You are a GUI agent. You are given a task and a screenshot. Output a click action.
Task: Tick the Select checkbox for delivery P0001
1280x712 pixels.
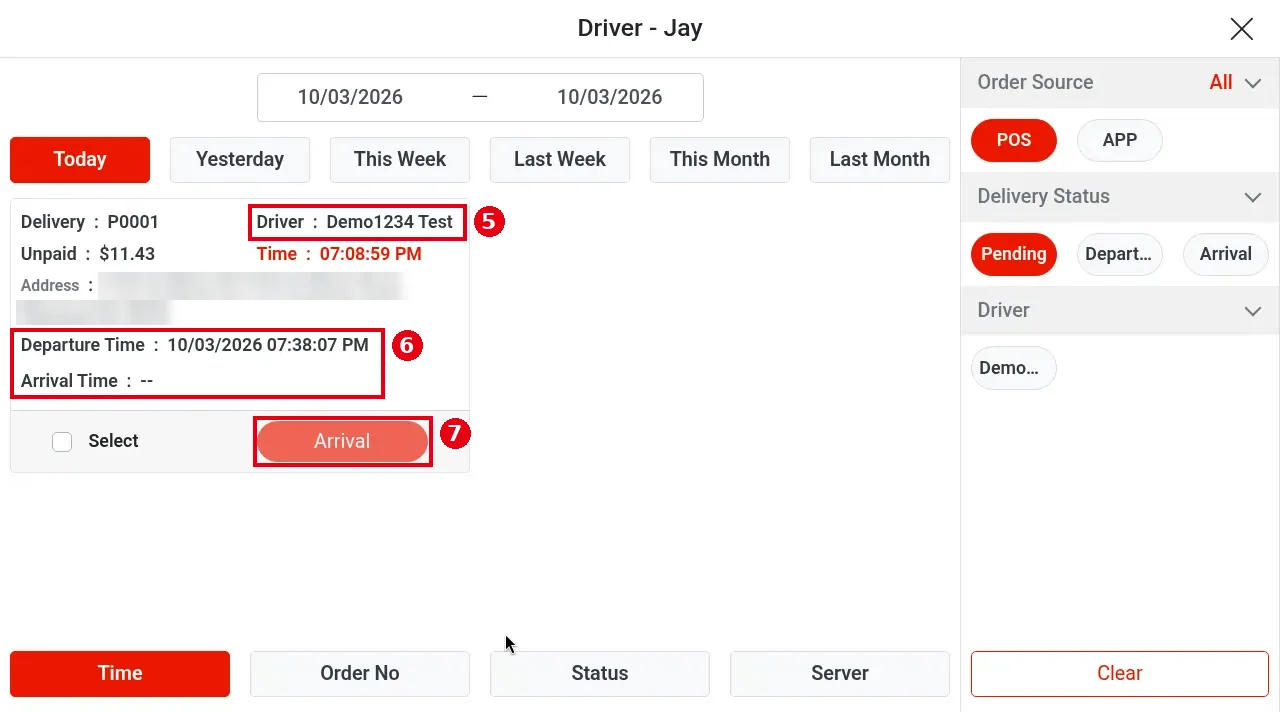click(62, 442)
